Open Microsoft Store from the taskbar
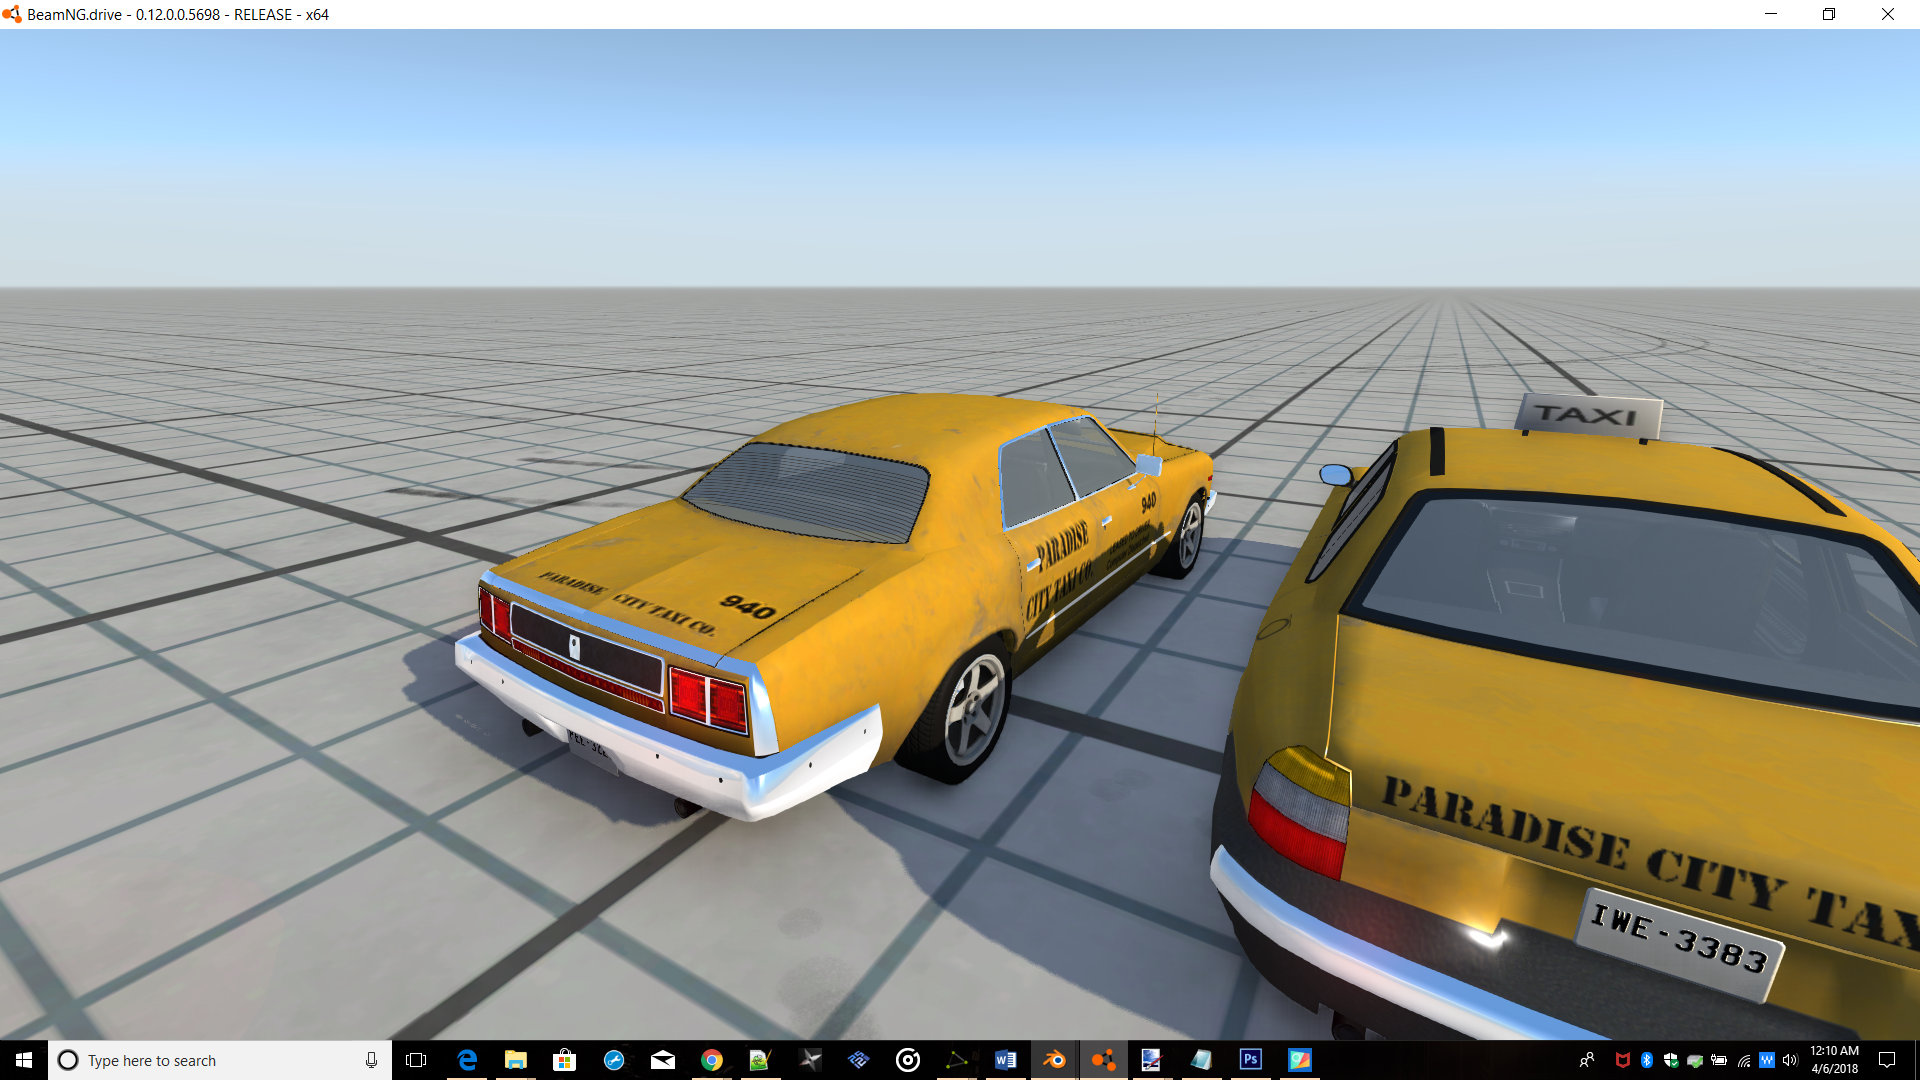The height and width of the screenshot is (1080, 1920). pyautogui.click(x=565, y=1060)
